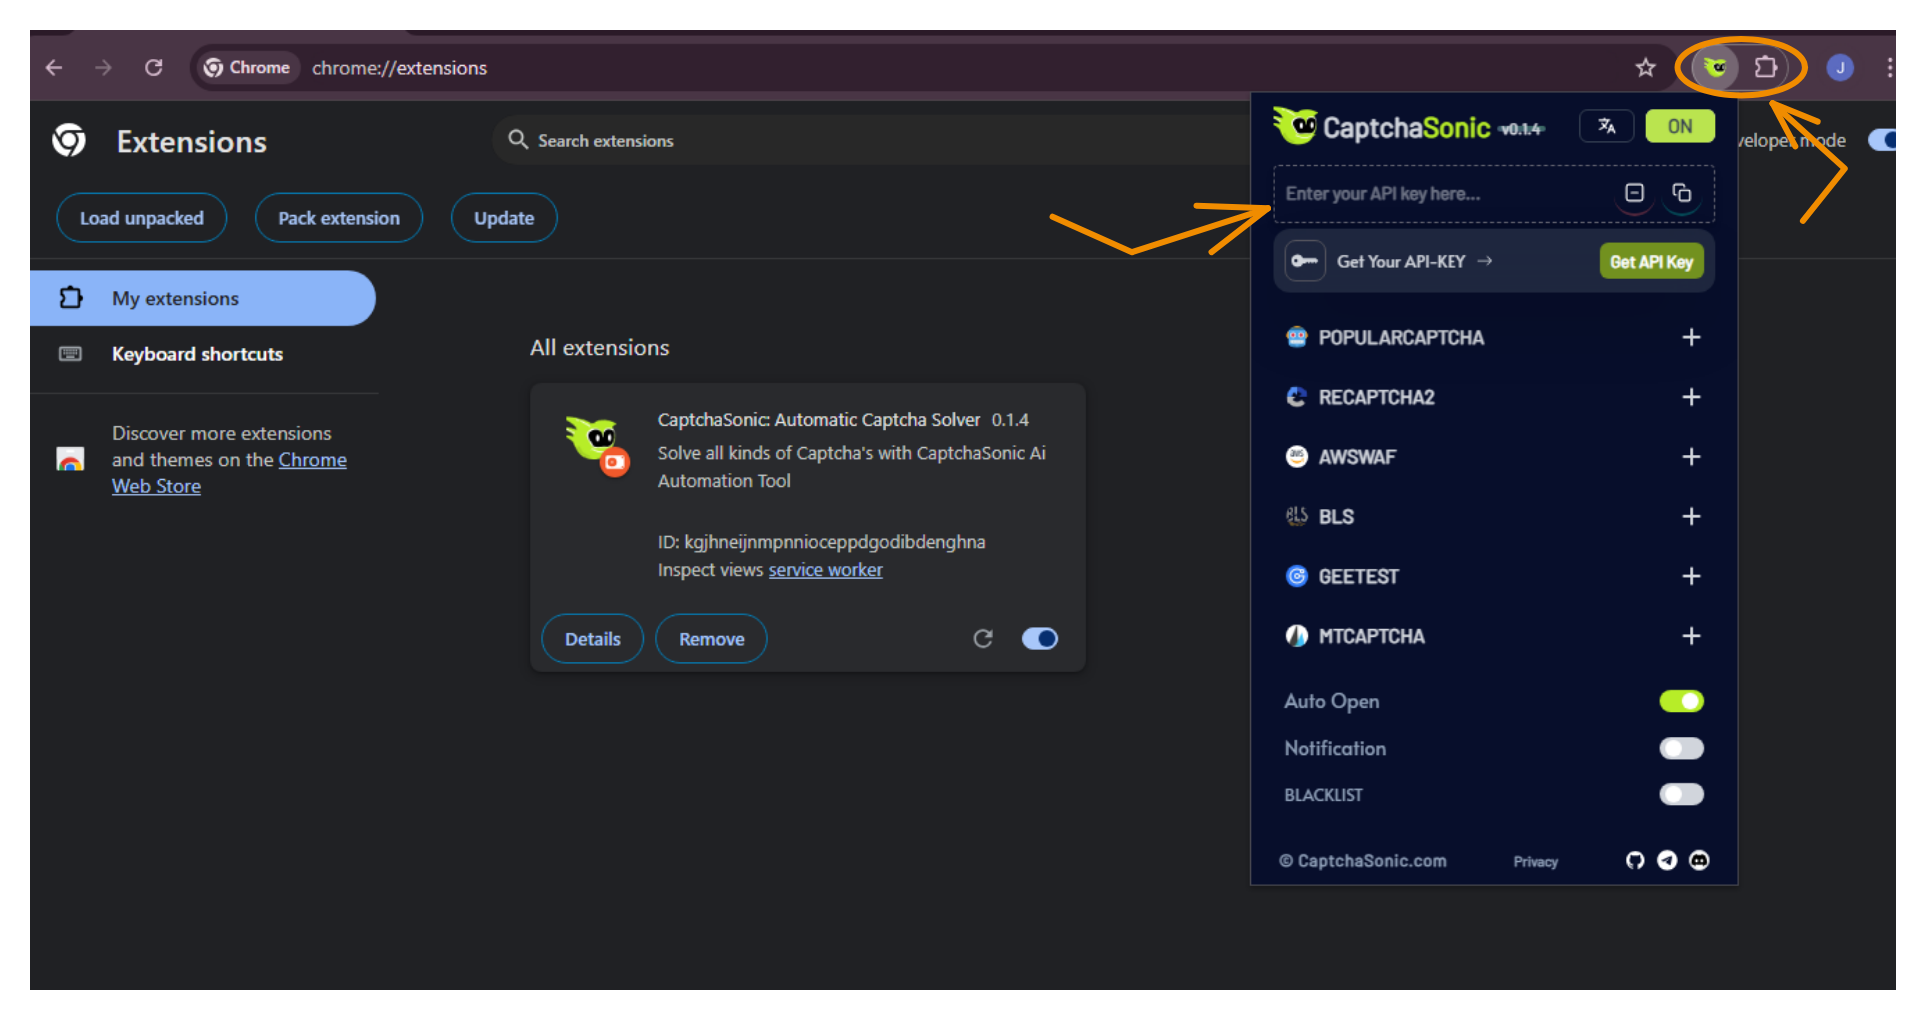1925x1020 pixels.
Task: Turn on the BLACKLIST toggle
Action: 1681,795
